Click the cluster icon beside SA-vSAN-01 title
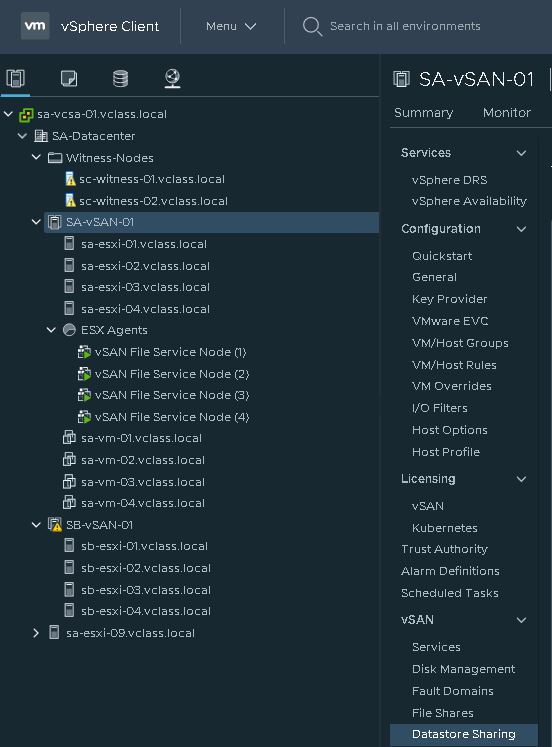This screenshot has width=552, height=747. click(401, 79)
